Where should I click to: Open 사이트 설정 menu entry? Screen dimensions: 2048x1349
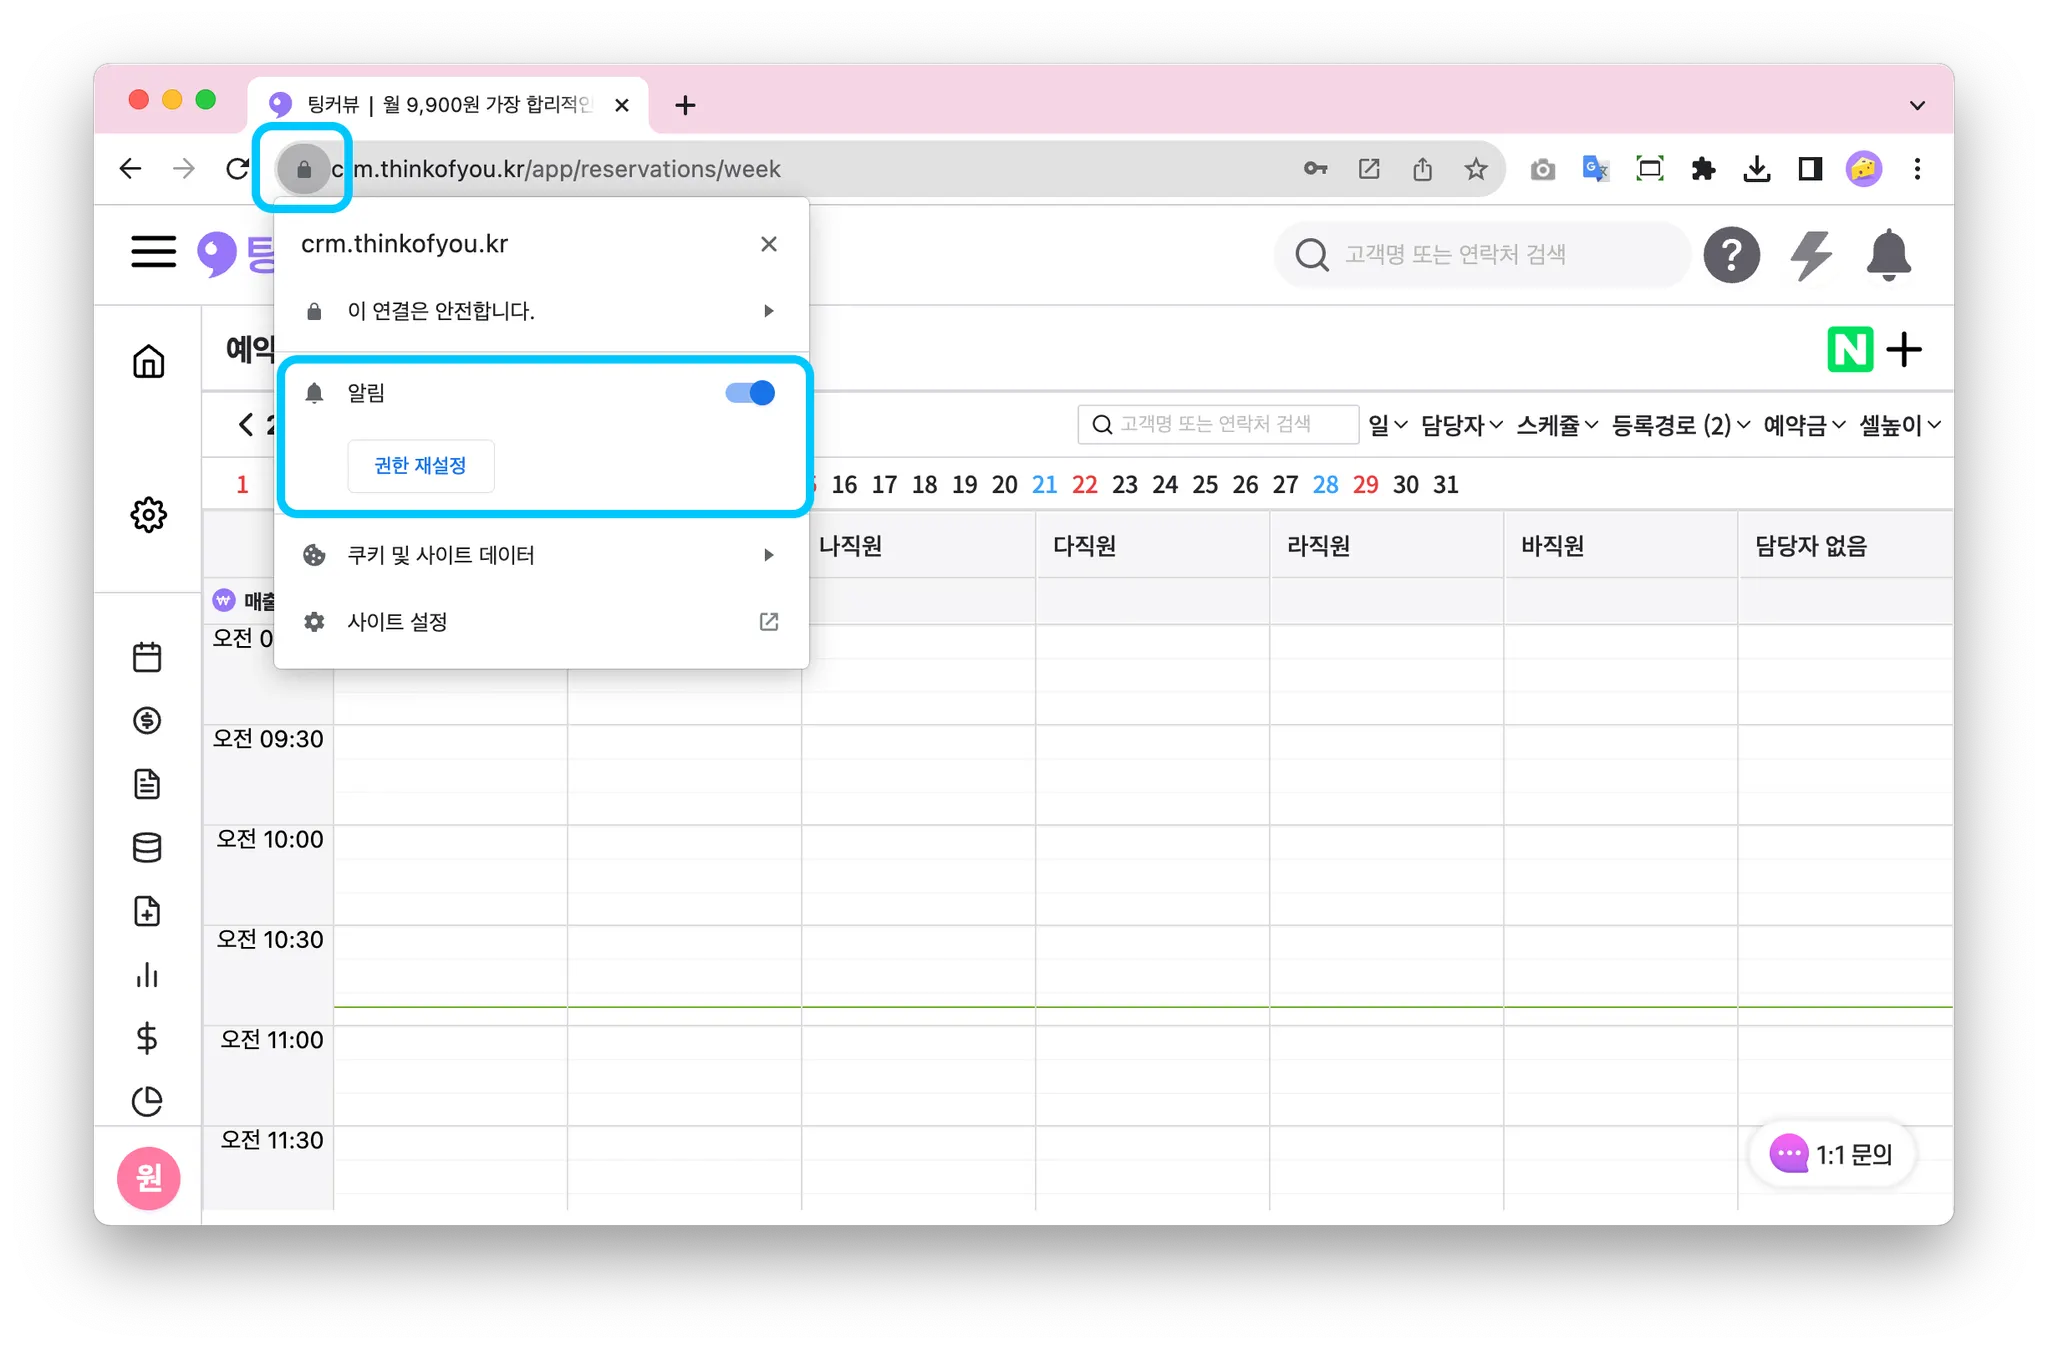[x=540, y=622]
